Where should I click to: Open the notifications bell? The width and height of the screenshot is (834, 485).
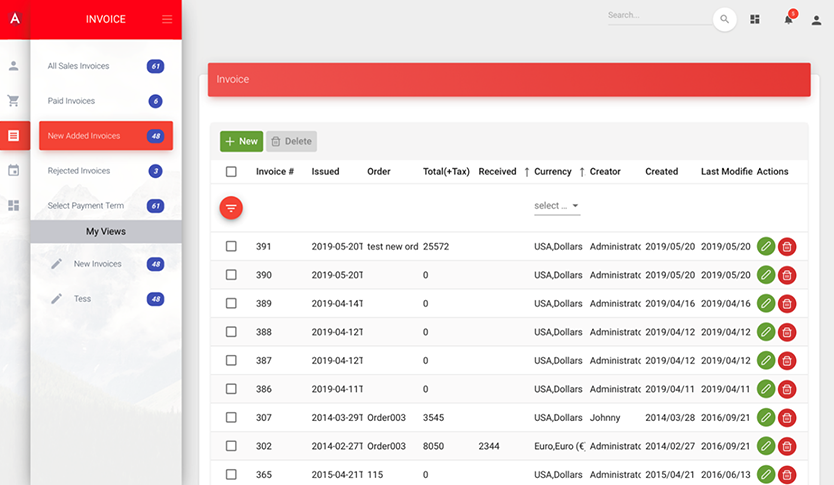point(788,20)
